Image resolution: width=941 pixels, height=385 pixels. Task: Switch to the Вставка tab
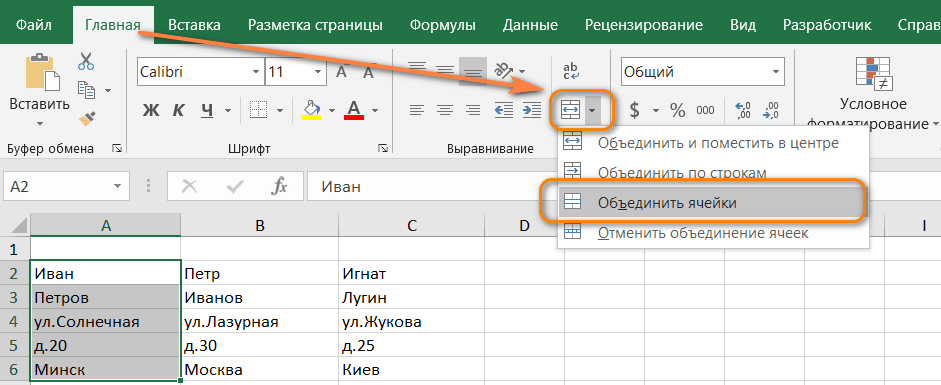point(194,25)
